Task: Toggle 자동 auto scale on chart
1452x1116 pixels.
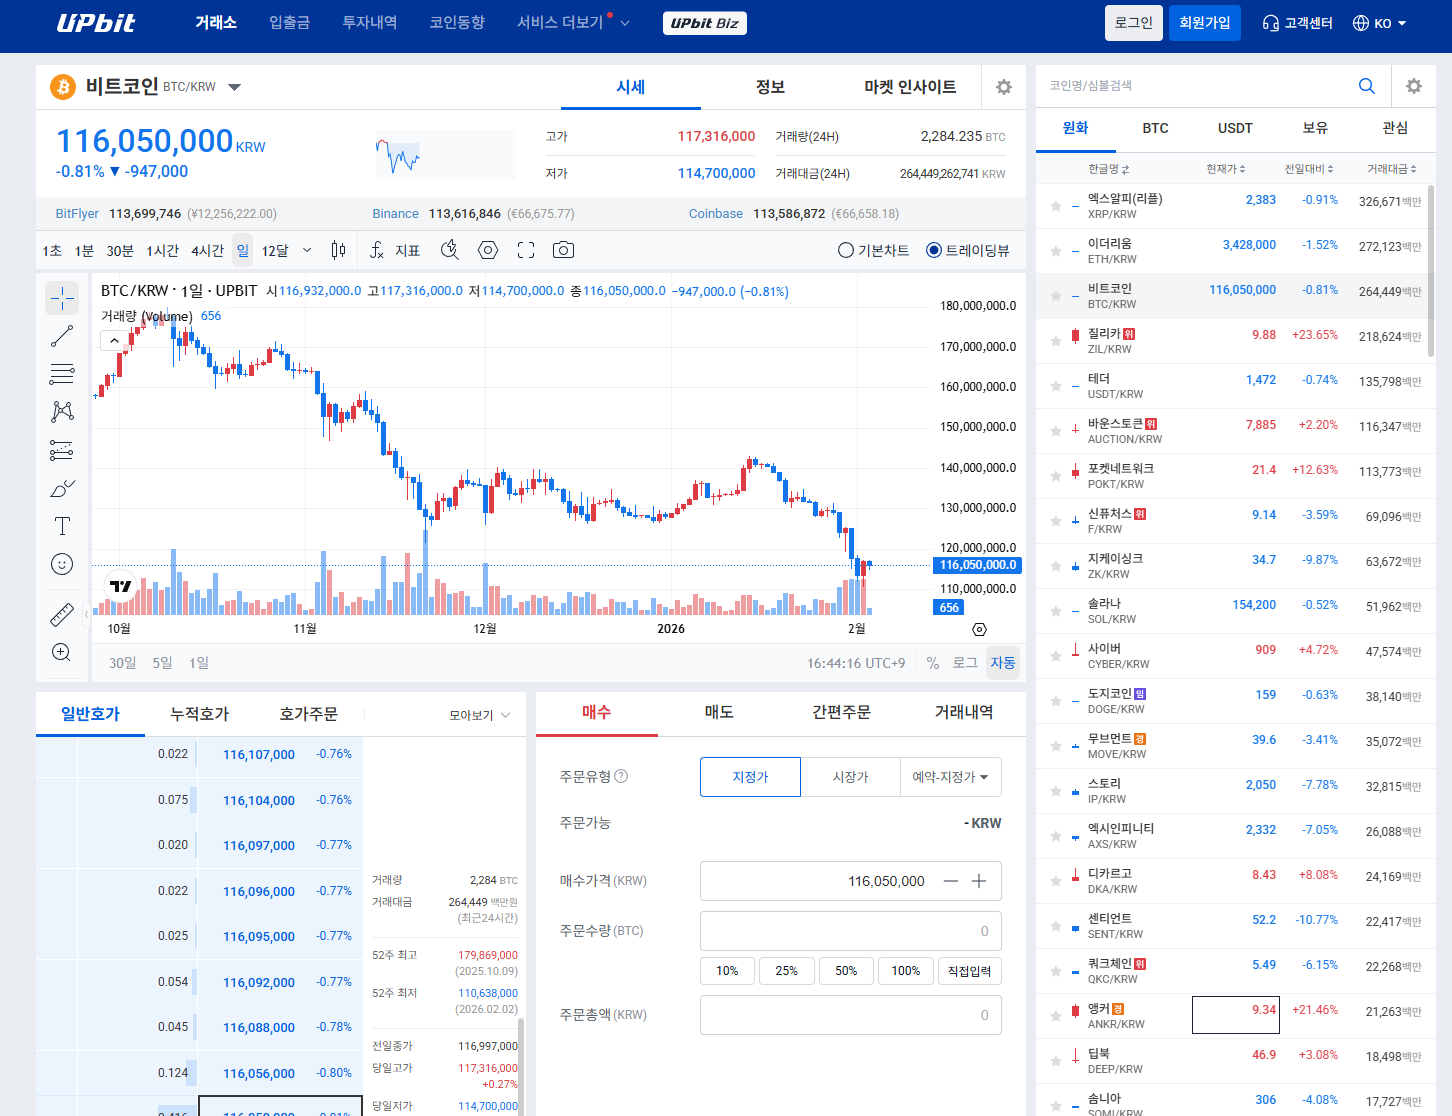Action: click(x=1003, y=663)
